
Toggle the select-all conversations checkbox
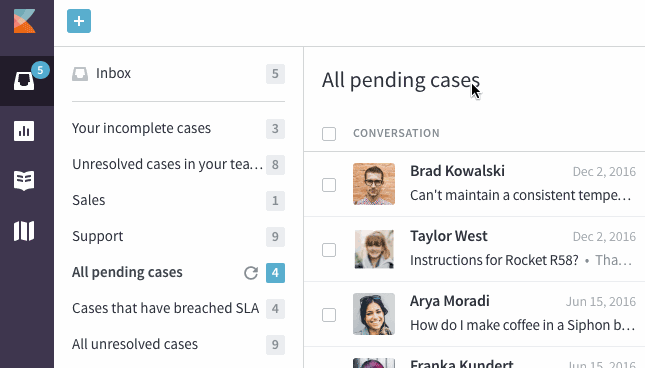tap(329, 134)
